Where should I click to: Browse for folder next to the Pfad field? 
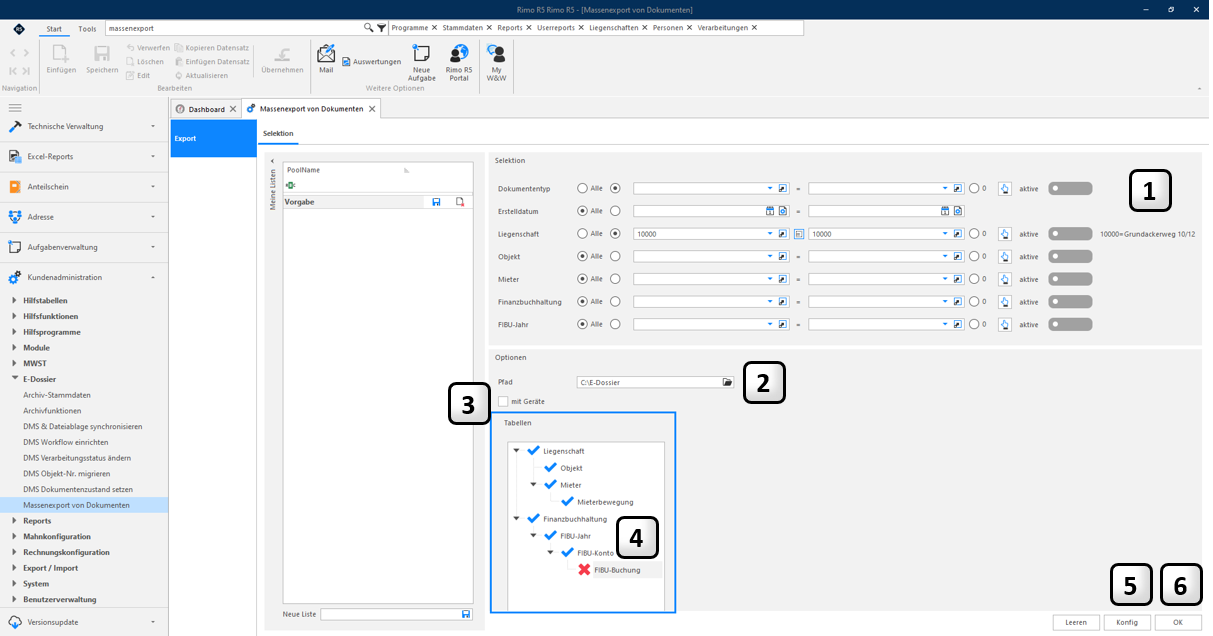[728, 382]
